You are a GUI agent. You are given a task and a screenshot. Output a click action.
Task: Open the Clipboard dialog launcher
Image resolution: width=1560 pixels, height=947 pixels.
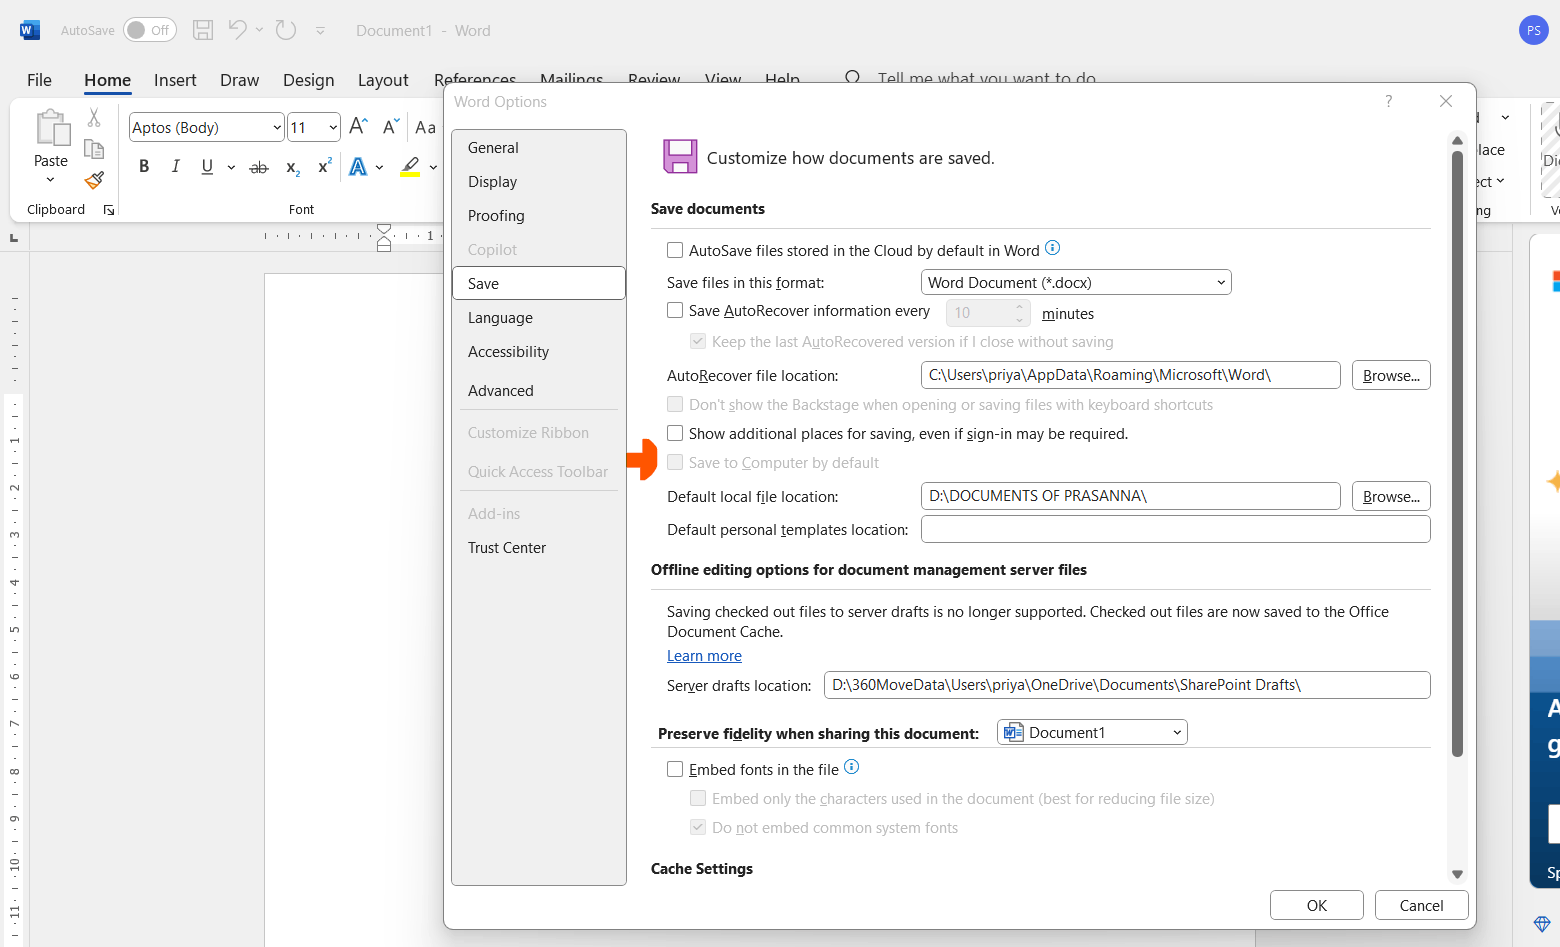click(x=109, y=210)
